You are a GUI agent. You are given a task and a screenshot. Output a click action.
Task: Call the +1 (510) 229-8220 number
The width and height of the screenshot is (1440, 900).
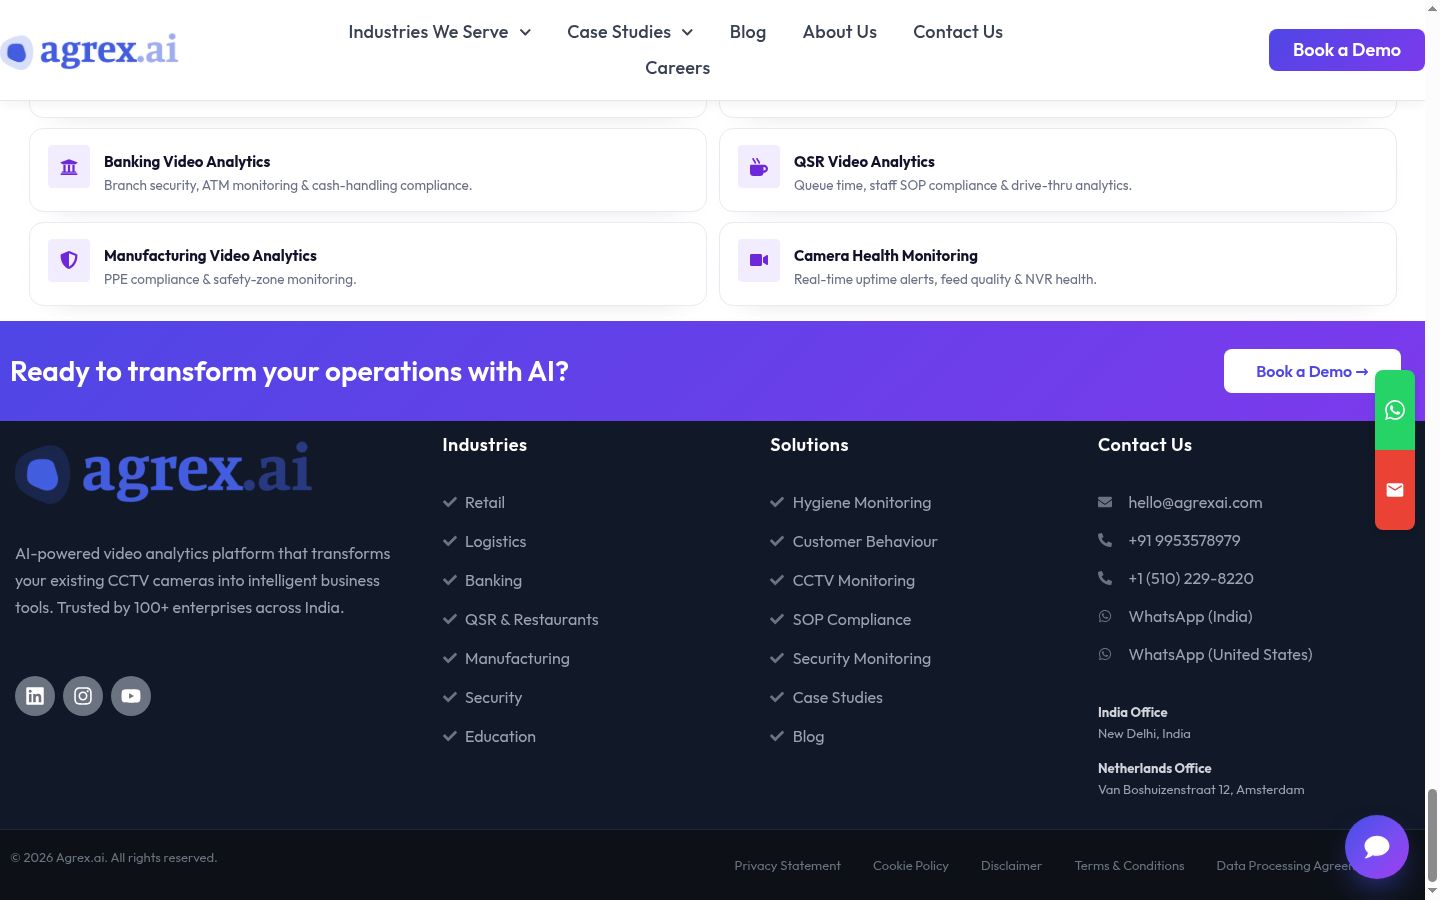pyautogui.click(x=1191, y=579)
